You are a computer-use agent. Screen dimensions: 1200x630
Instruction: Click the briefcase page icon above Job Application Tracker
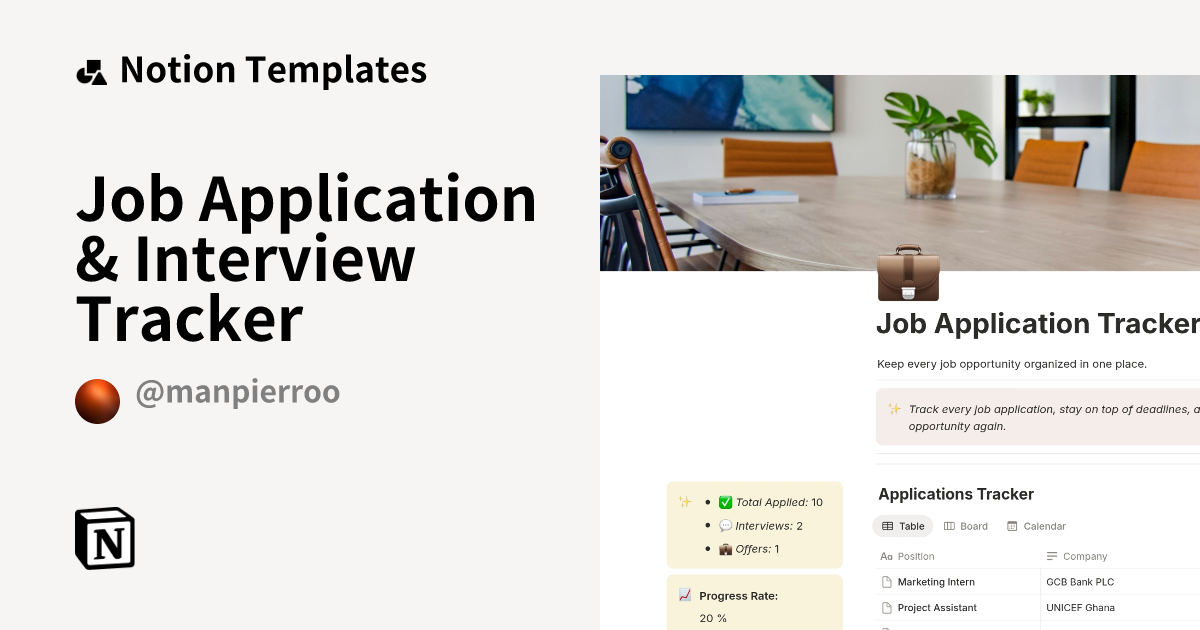tap(906, 274)
